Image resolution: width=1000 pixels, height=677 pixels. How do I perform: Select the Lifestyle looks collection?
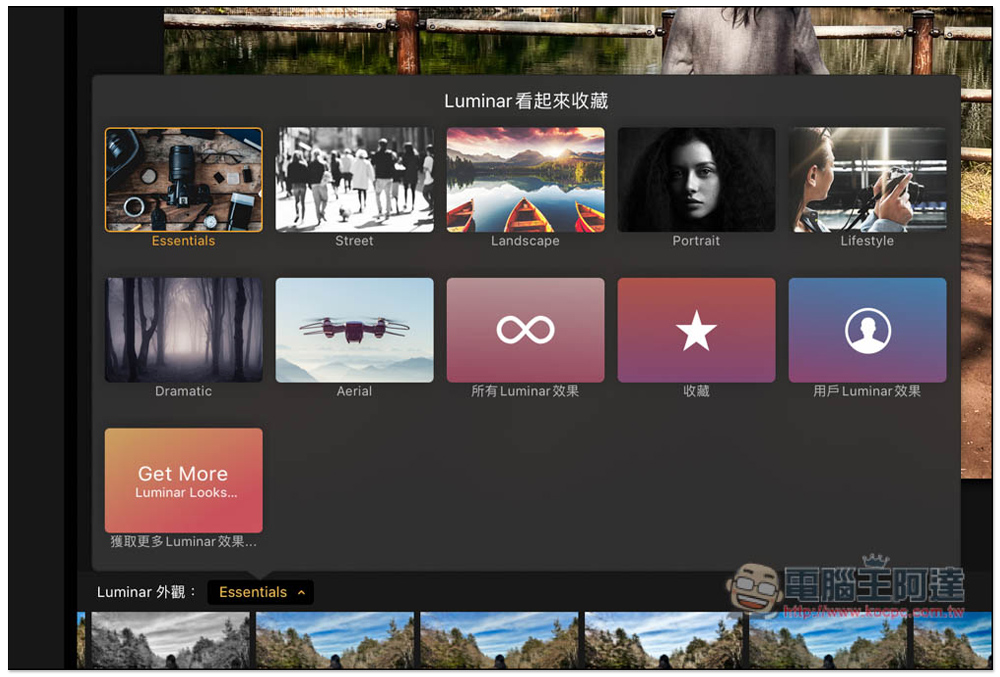tap(867, 180)
